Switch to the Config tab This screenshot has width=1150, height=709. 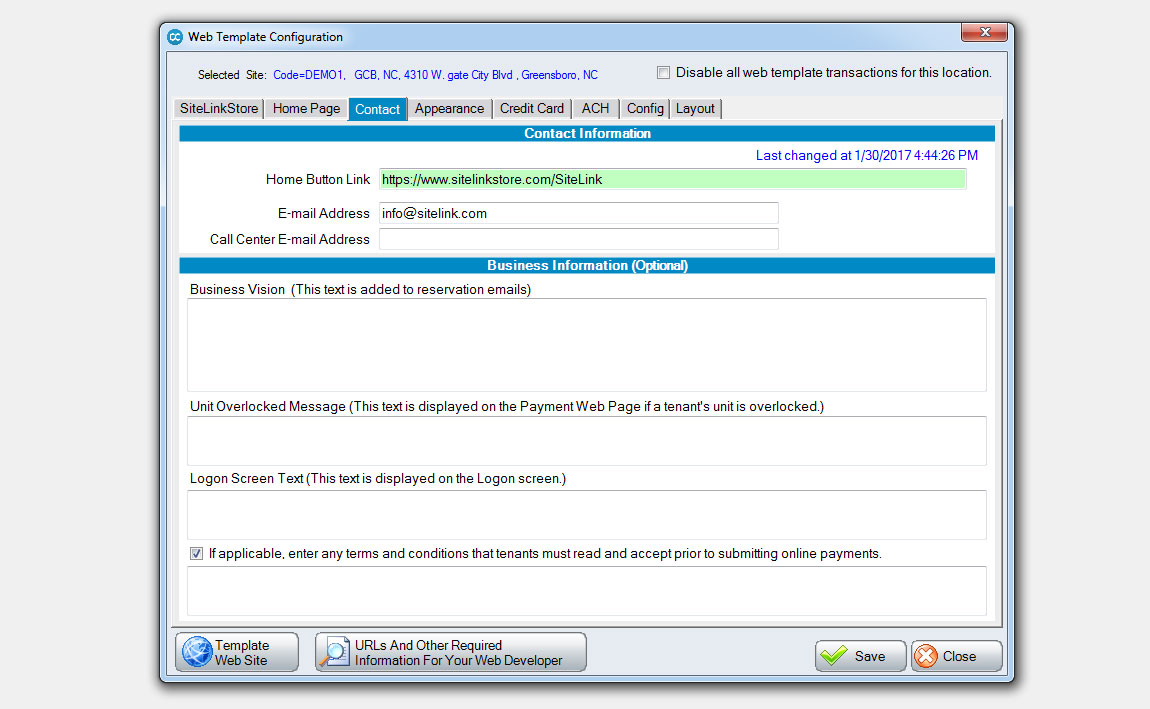645,108
